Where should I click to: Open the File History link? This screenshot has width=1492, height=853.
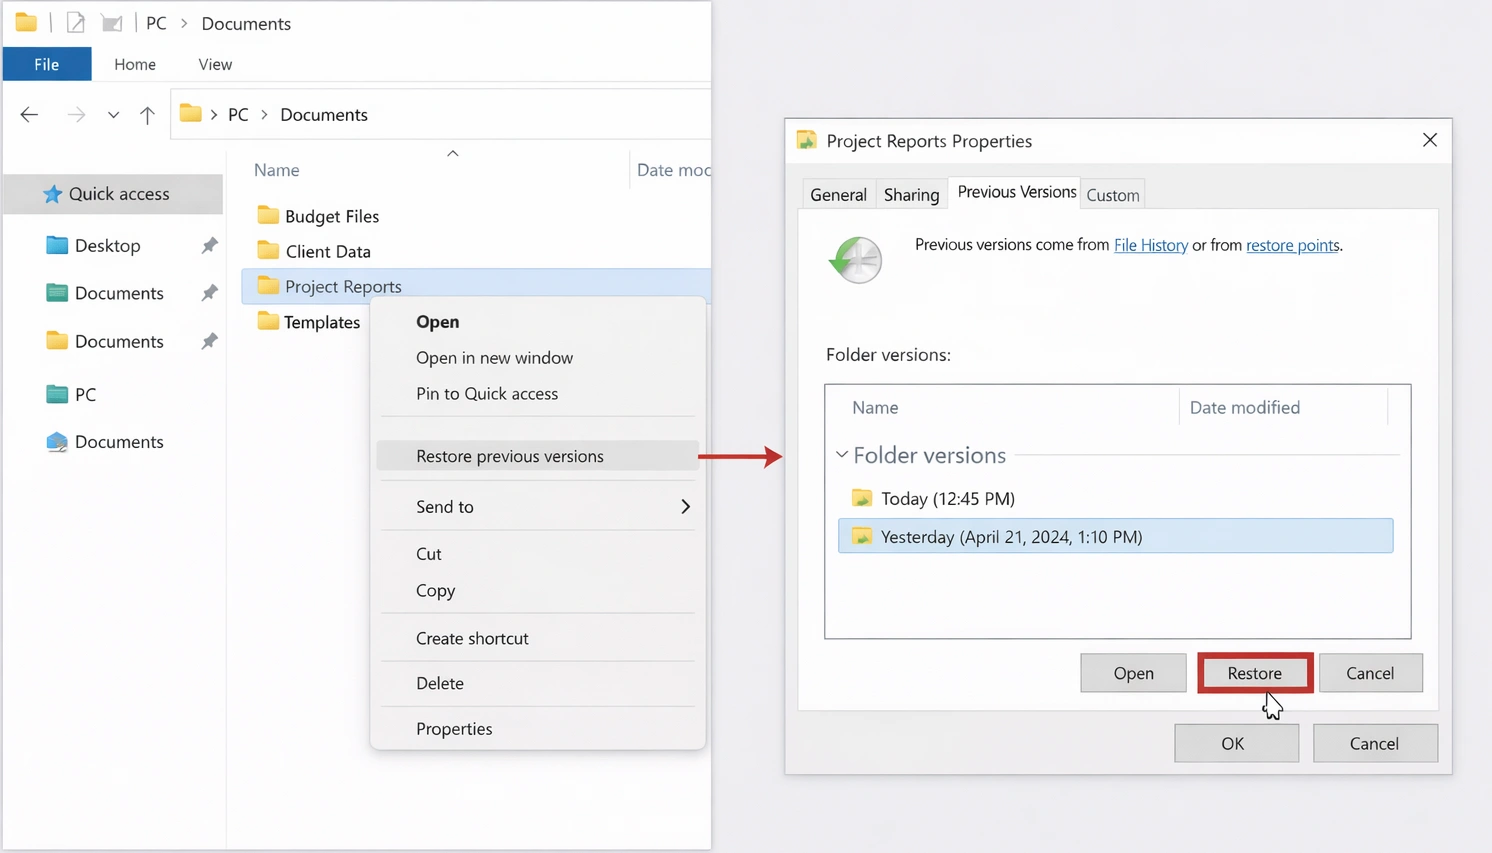point(1151,245)
